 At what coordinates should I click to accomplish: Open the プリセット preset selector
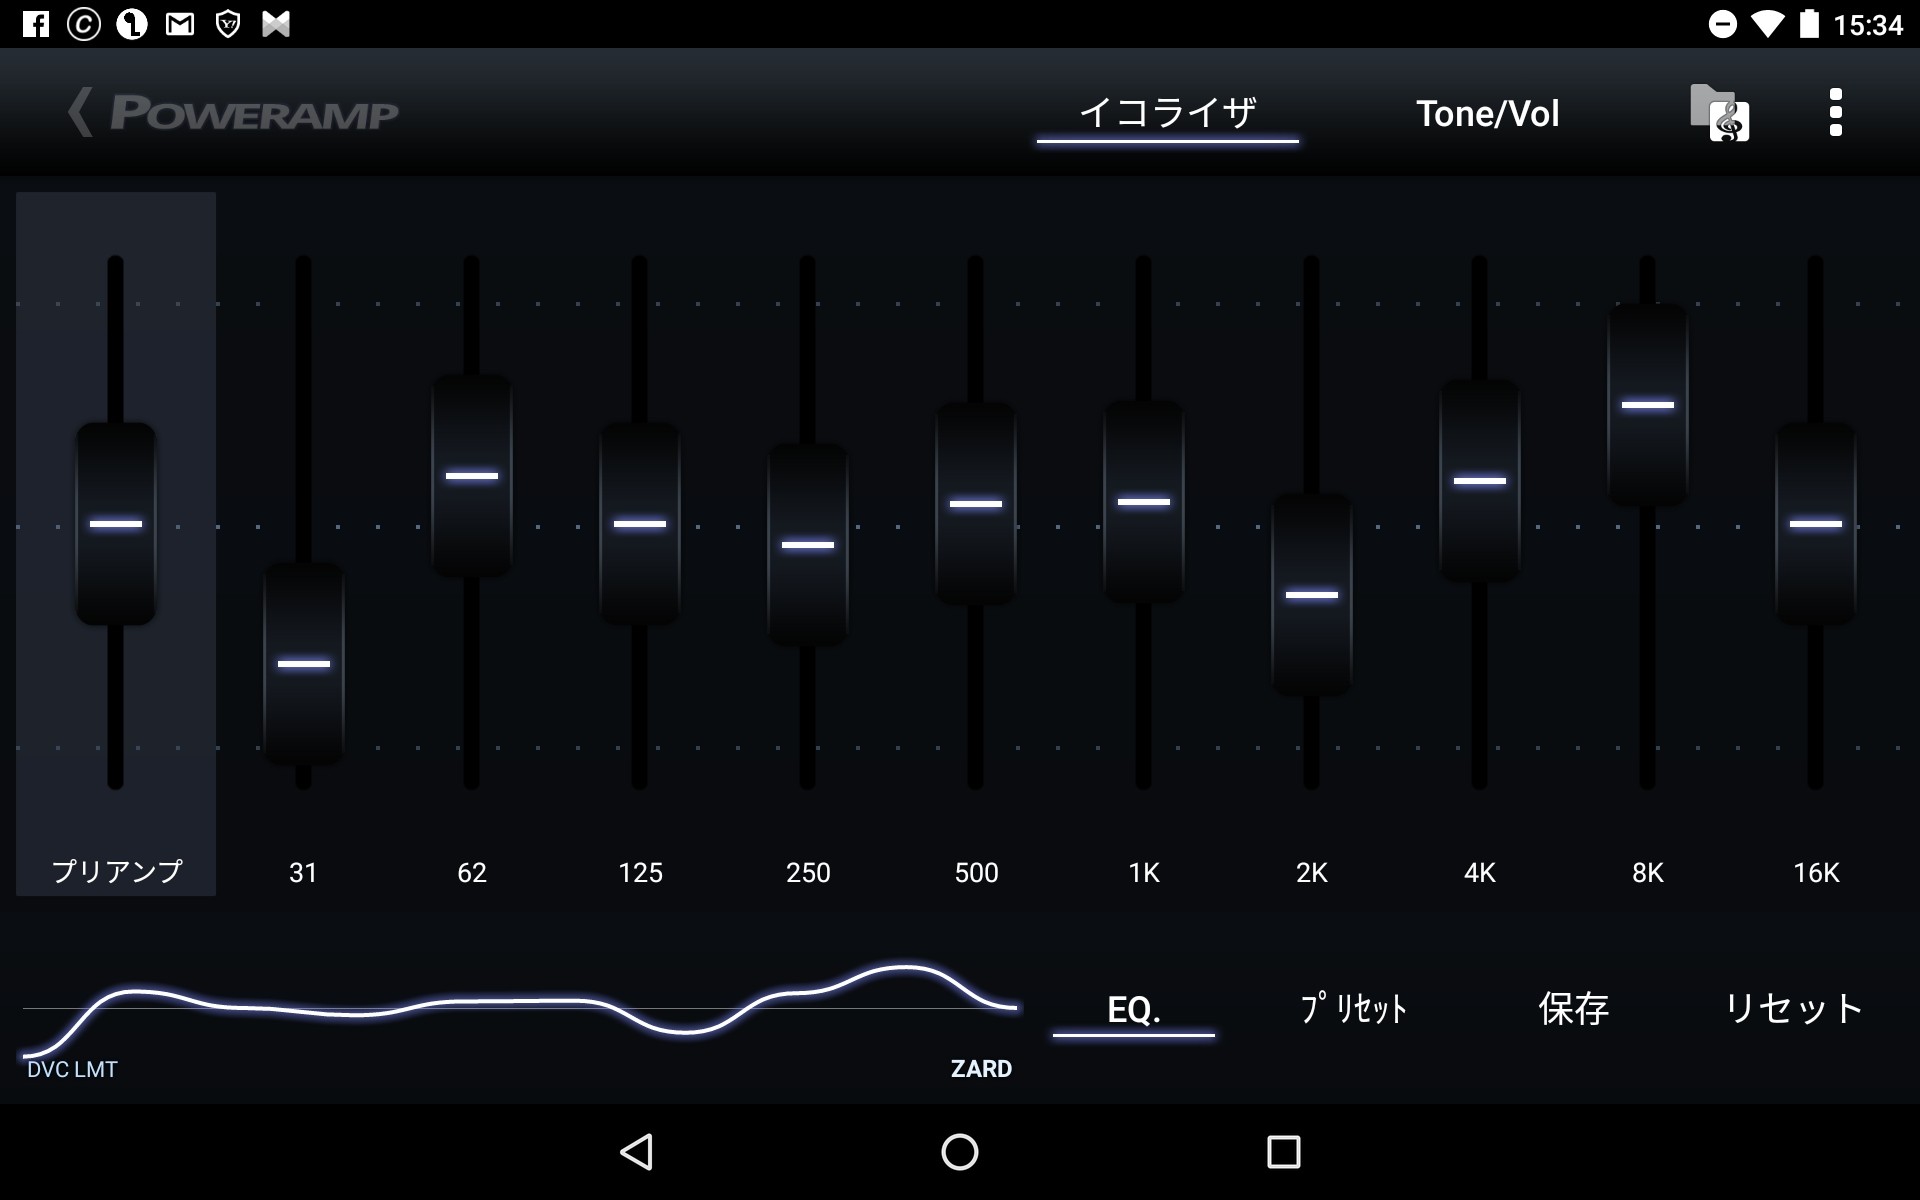coord(1352,1010)
